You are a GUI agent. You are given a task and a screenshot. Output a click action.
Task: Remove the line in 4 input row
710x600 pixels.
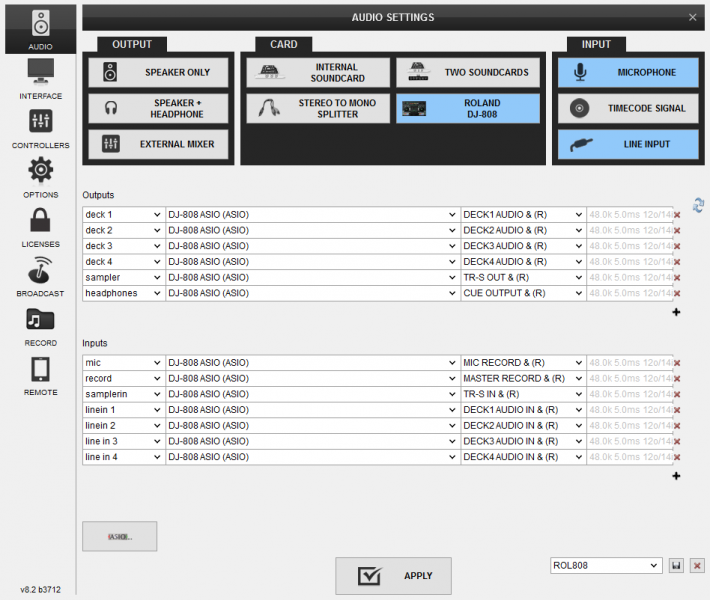[677, 457]
